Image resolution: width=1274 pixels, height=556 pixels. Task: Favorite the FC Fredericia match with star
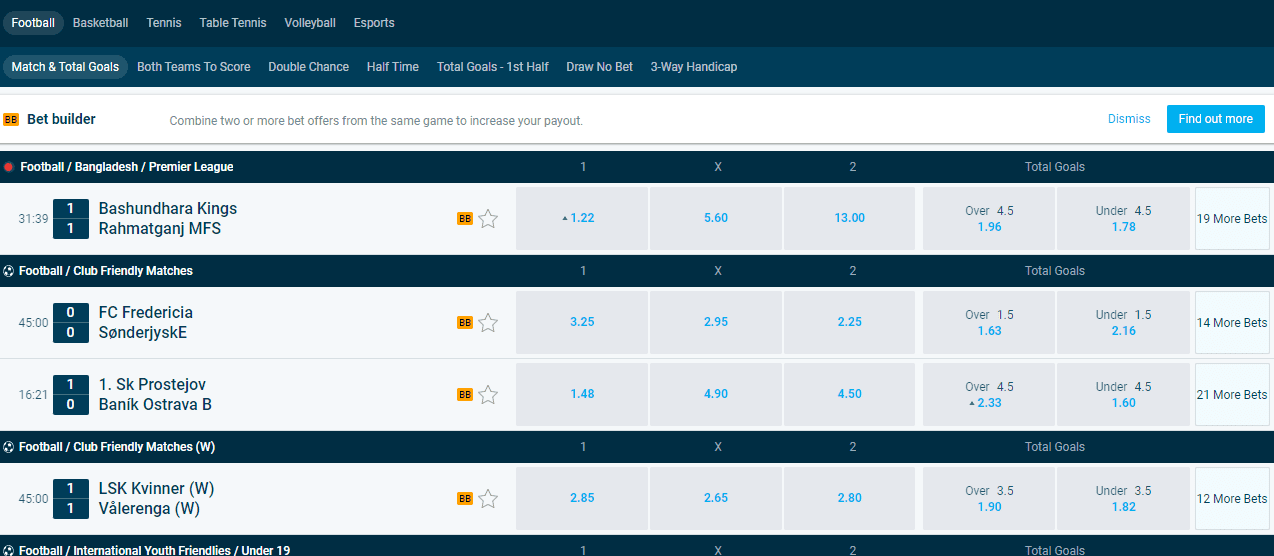(x=488, y=322)
